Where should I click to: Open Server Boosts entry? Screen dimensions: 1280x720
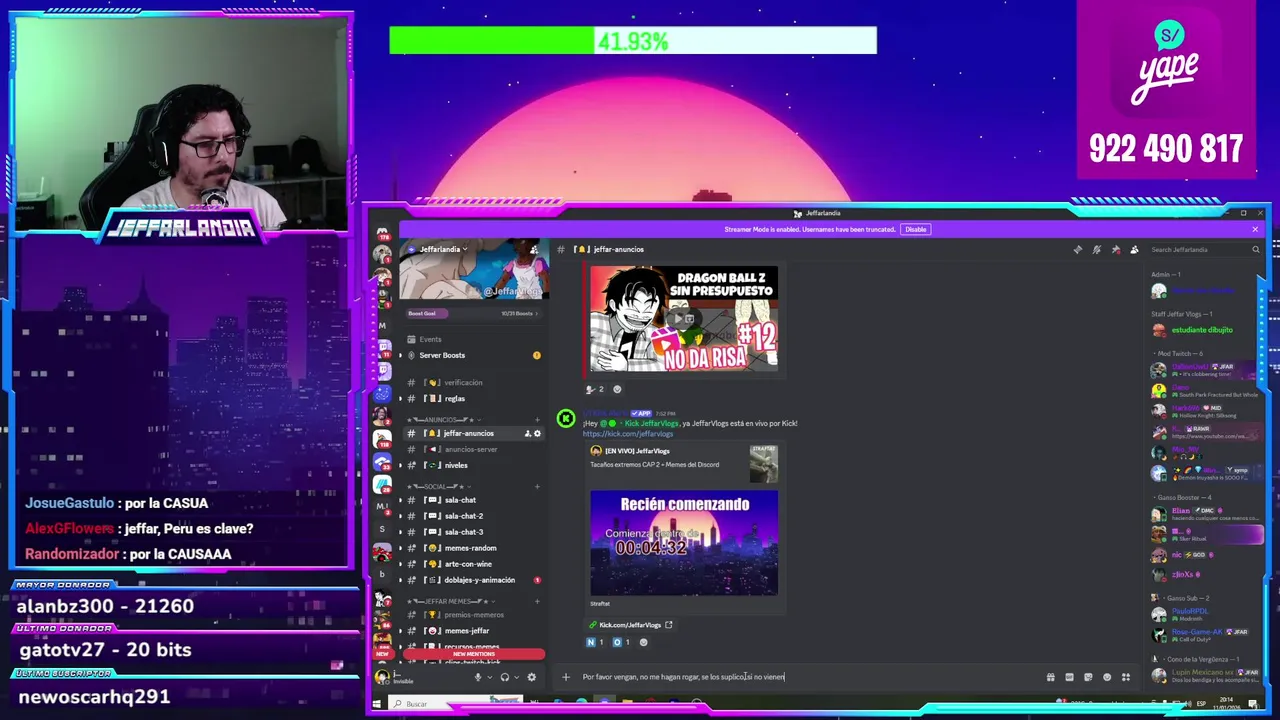click(x=474, y=355)
